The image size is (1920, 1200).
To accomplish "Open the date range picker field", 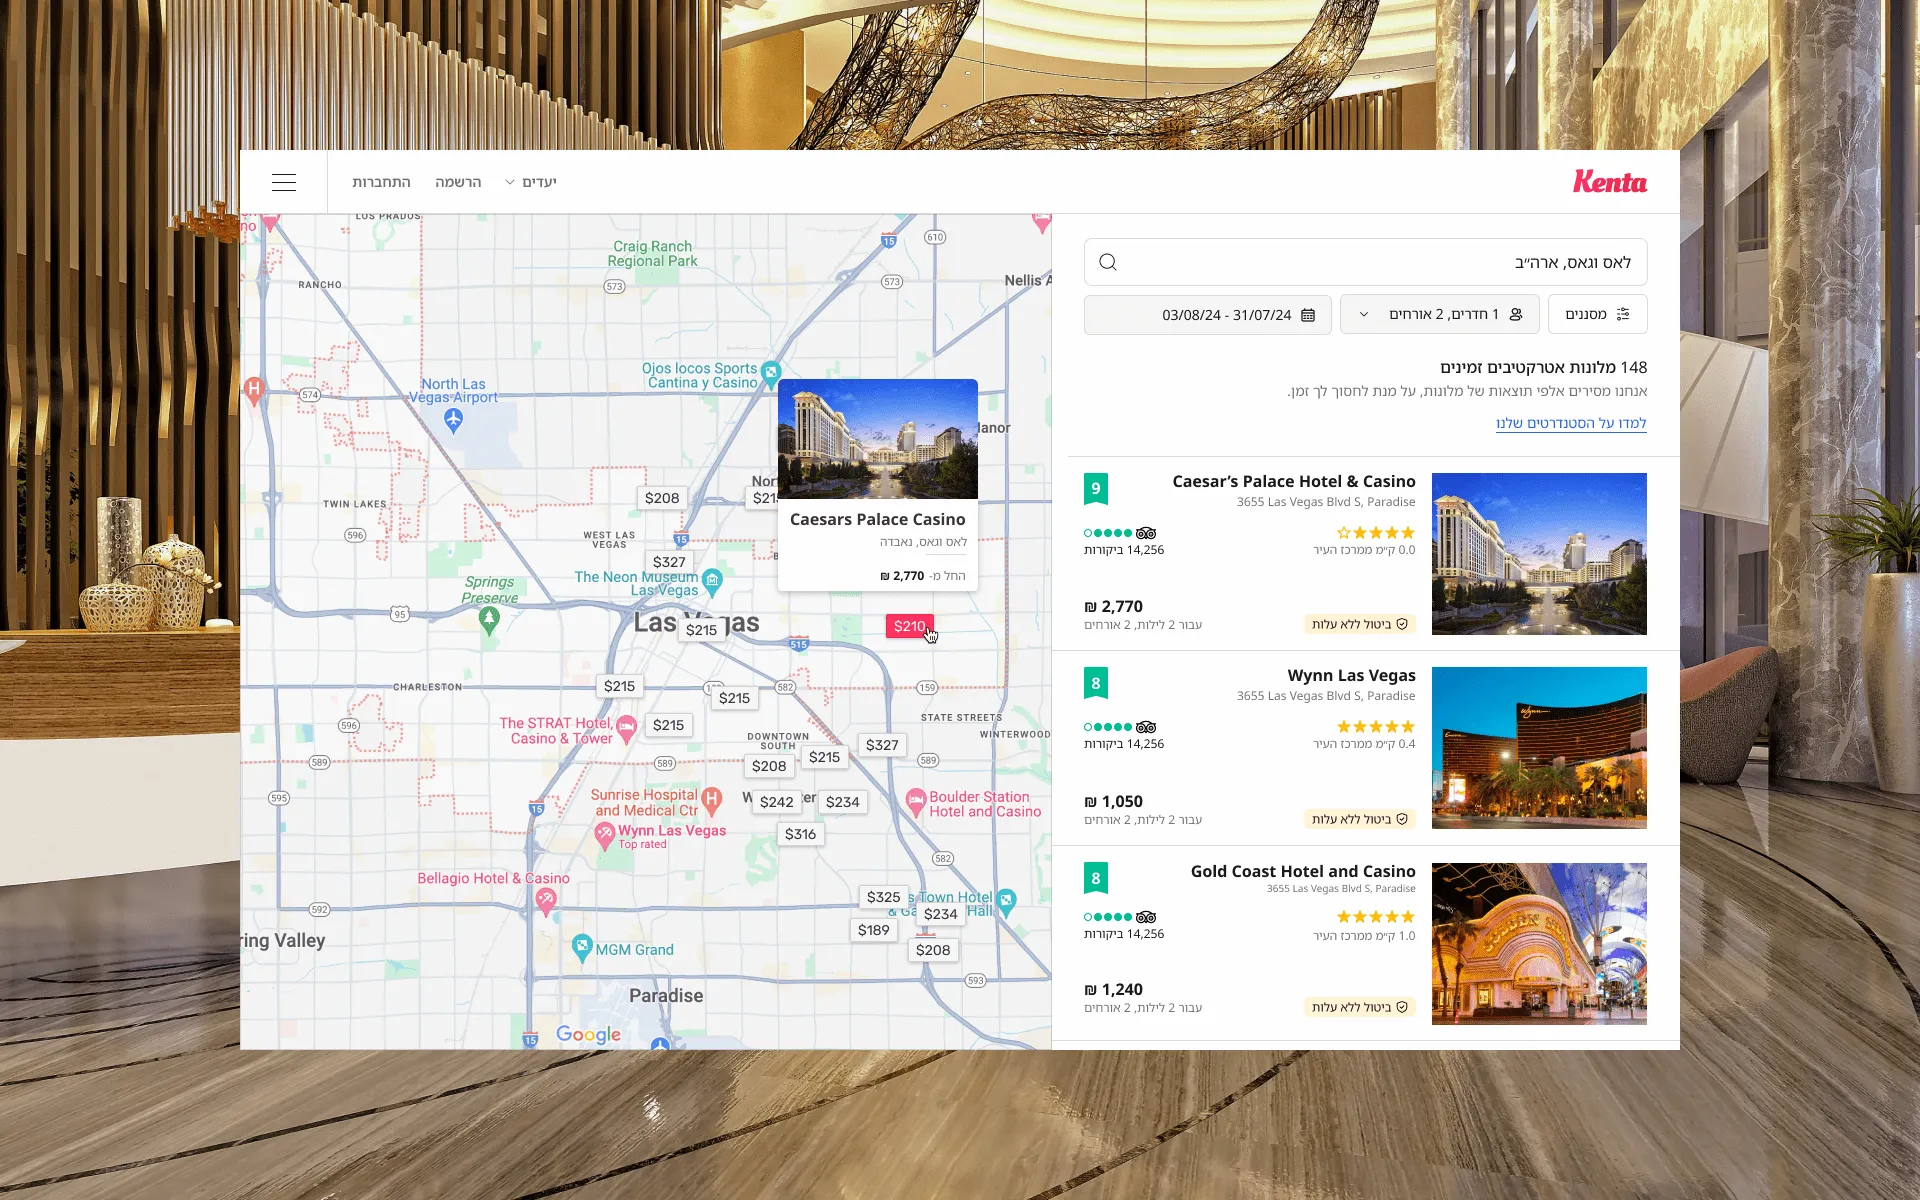I will click(1207, 315).
